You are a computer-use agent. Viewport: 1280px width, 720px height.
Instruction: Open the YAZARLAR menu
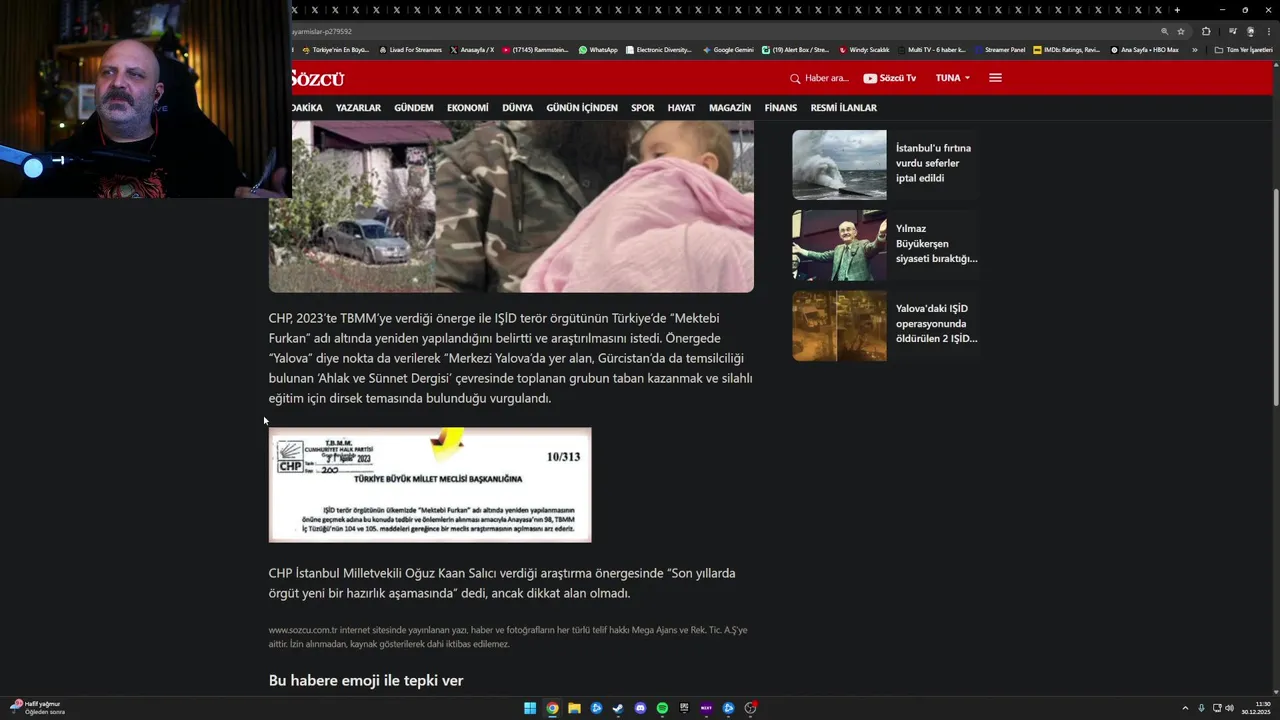(x=358, y=108)
